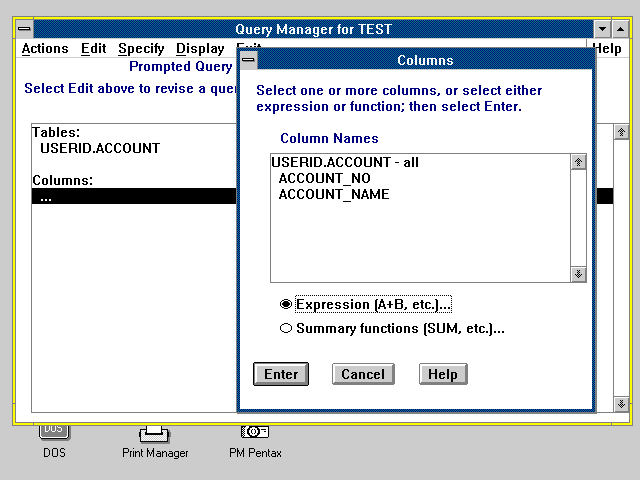Select the Expression (A+B, etc.) radio option
This screenshot has width=640, height=480.
286,304
